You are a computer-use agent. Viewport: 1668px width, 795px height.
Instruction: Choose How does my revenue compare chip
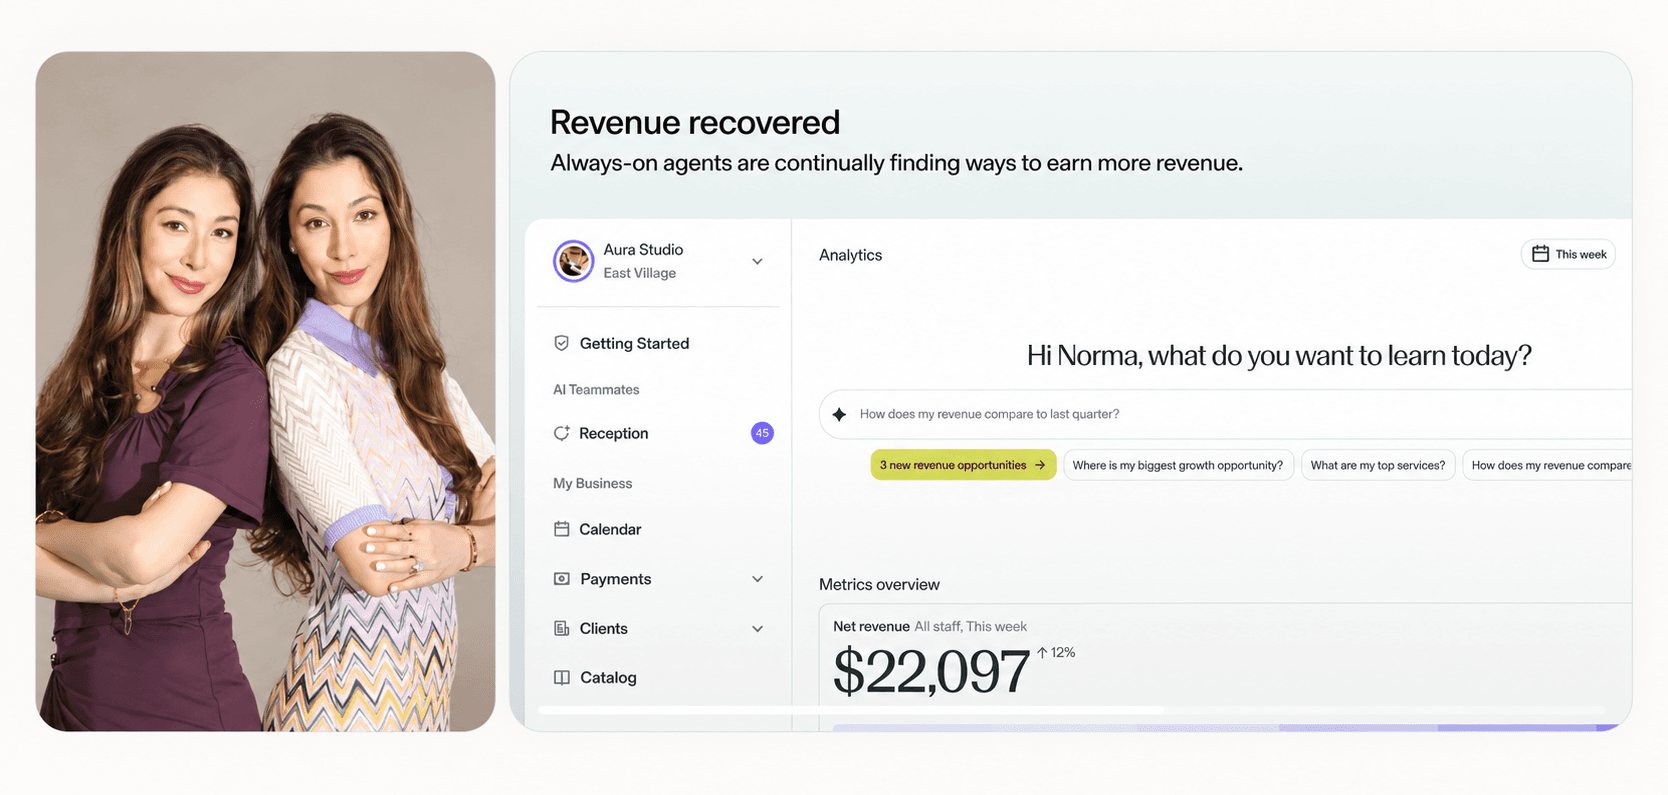1547,465
